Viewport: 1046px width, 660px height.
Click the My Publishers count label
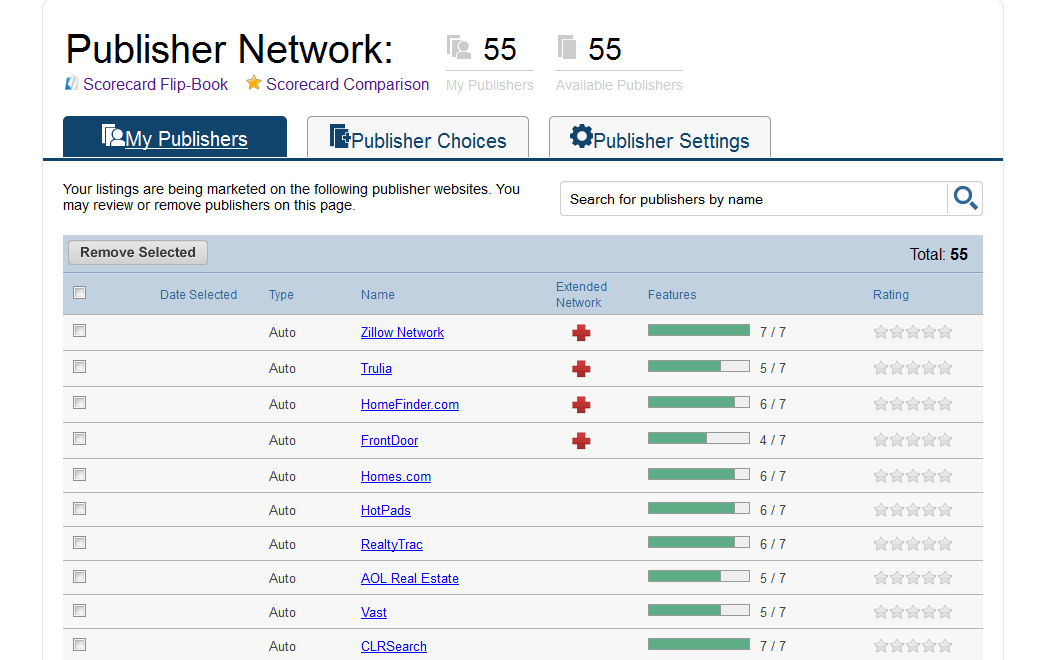(x=490, y=85)
